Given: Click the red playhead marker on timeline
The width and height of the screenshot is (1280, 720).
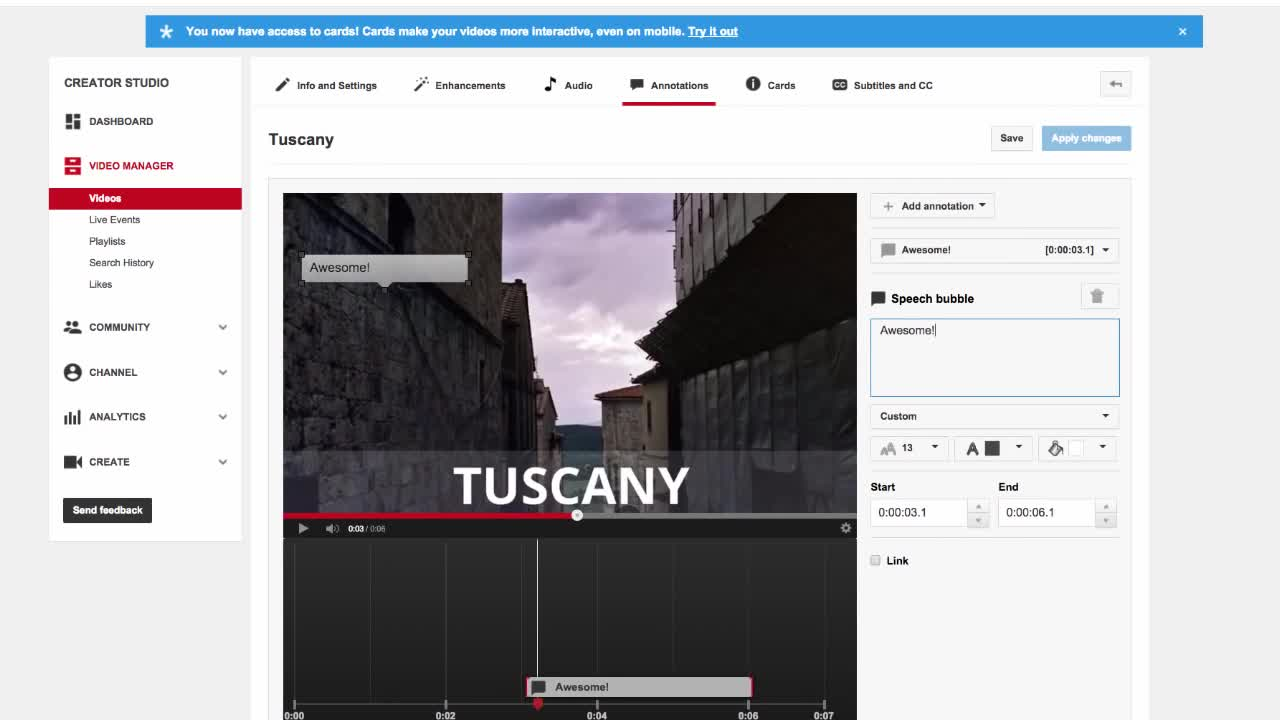Looking at the screenshot, I should [x=537, y=704].
